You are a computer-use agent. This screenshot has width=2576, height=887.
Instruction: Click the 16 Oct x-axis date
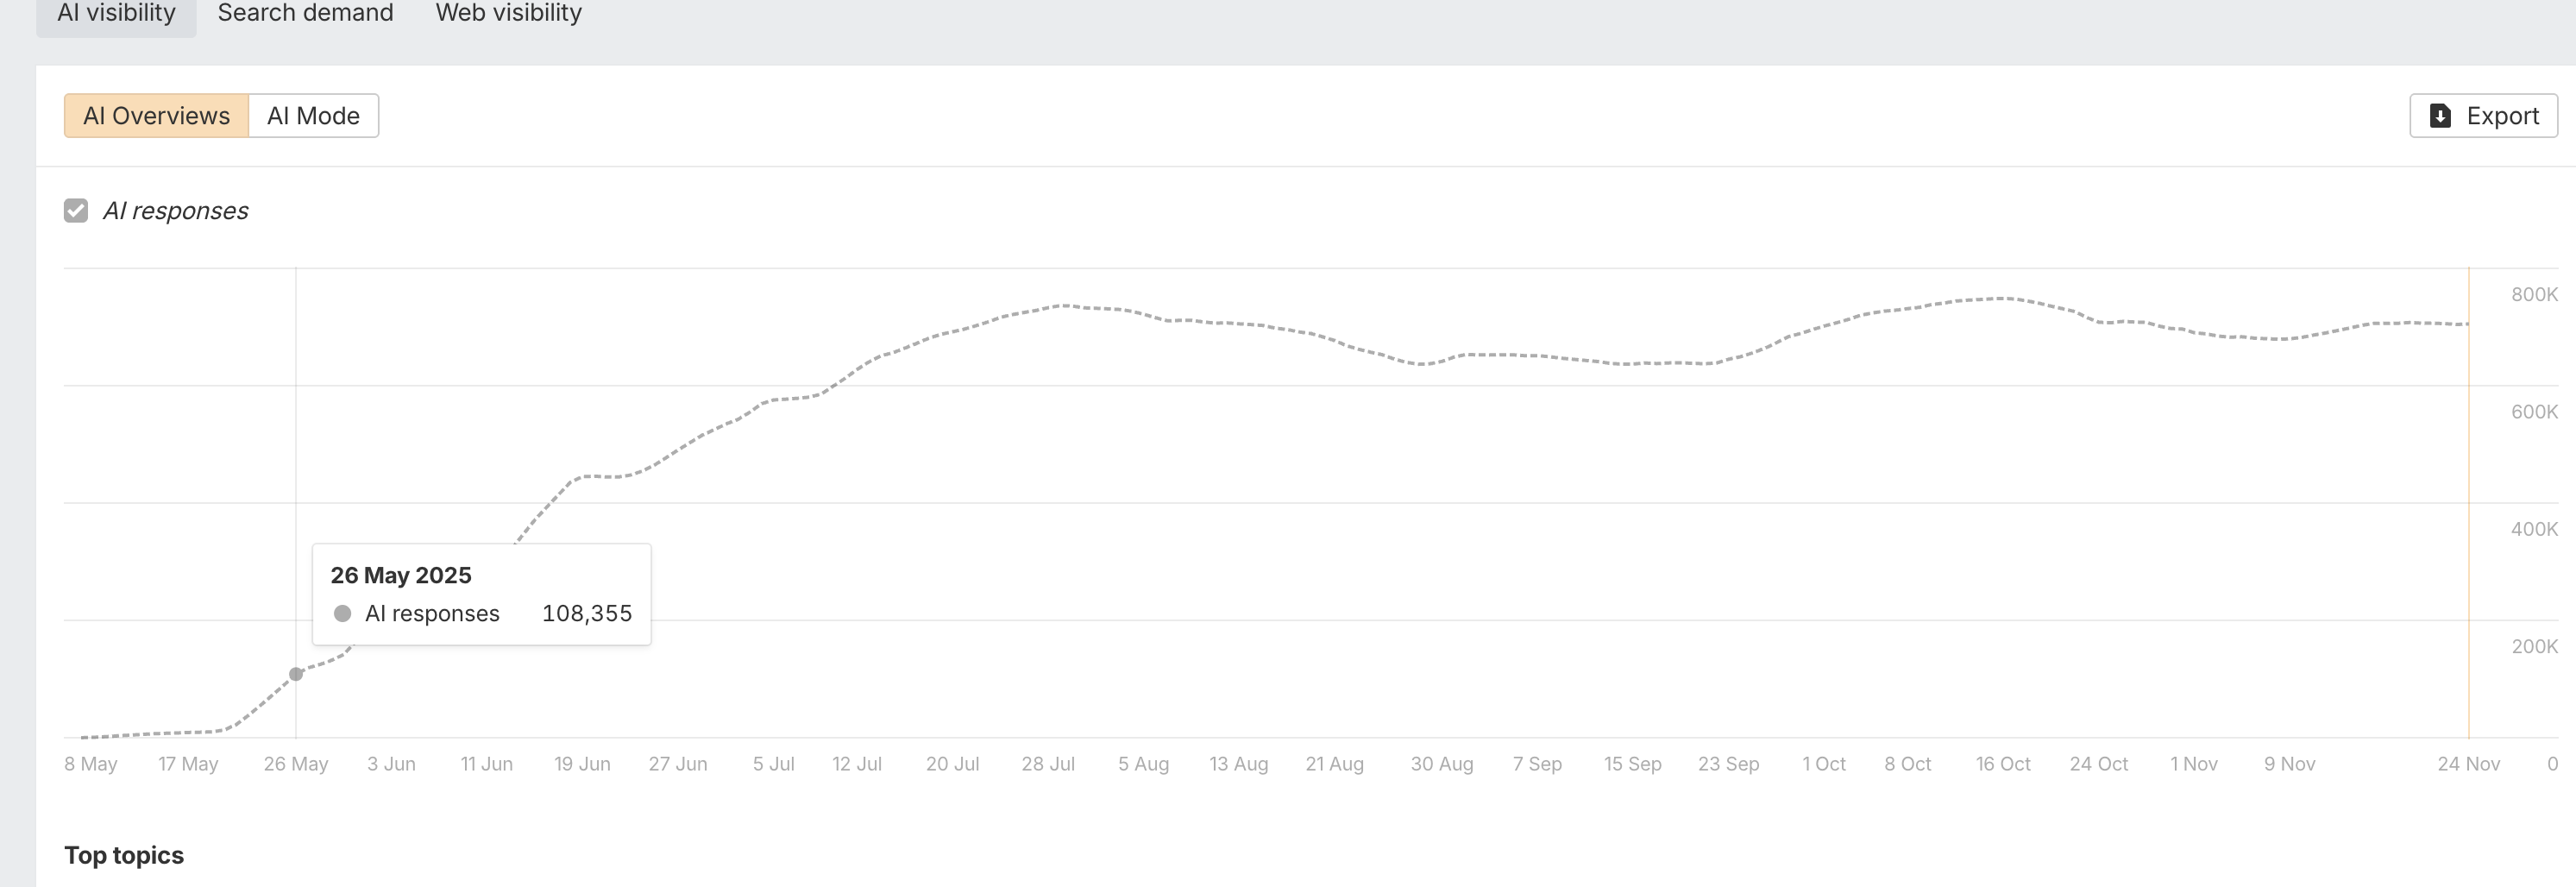pos(2002,764)
